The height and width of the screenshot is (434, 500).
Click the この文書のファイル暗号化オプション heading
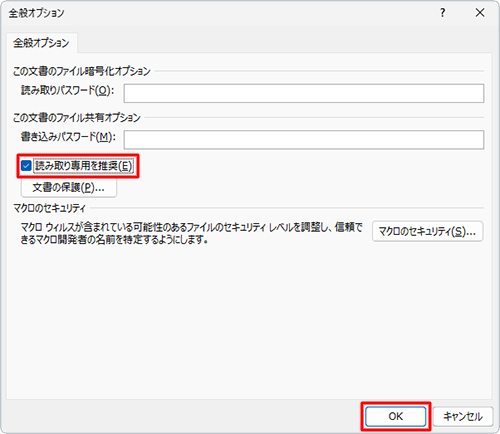[82, 71]
